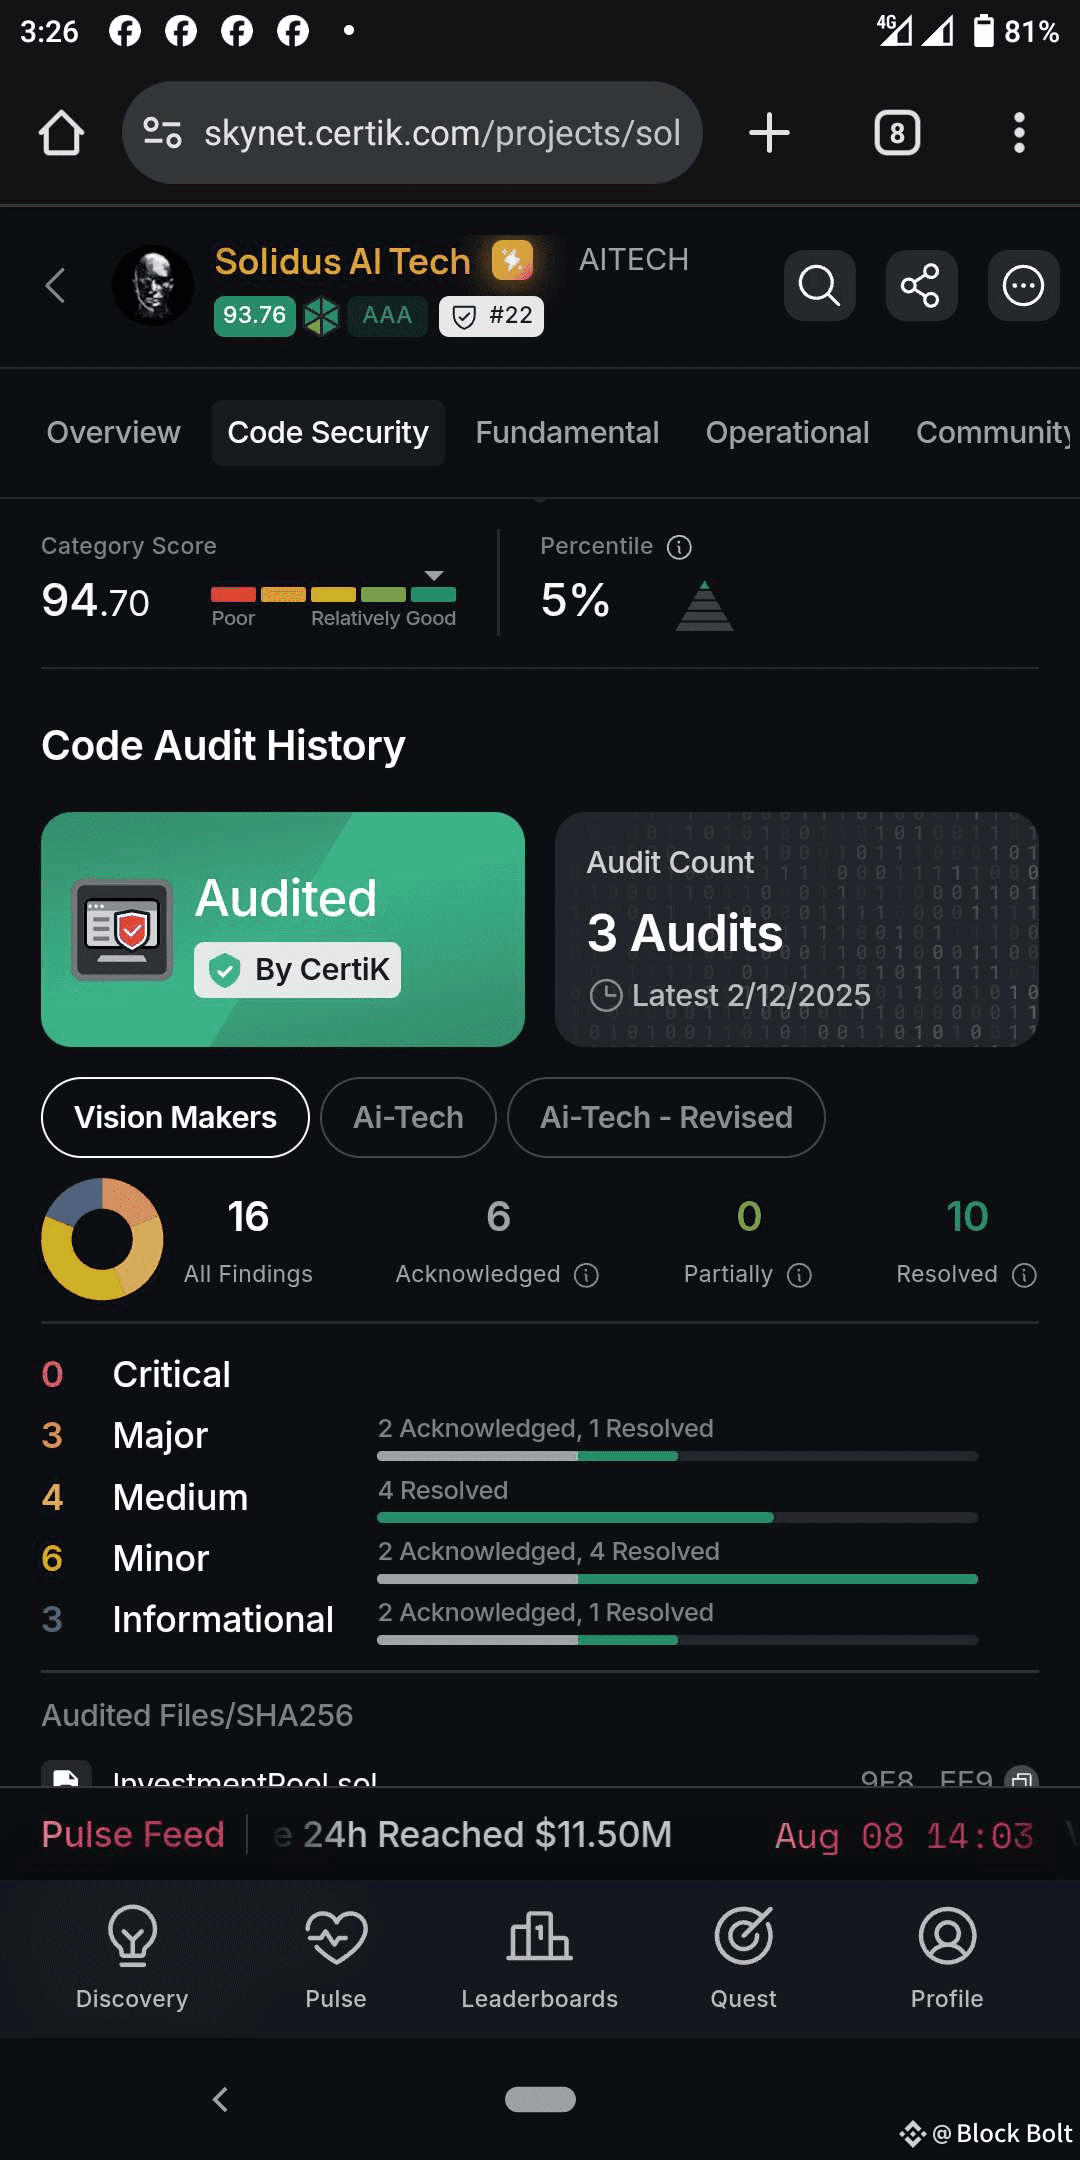Image resolution: width=1080 pixels, height=2160 pixels.
Task: Tap the Acknowledged info icon
Action: tap(587, 1275)
